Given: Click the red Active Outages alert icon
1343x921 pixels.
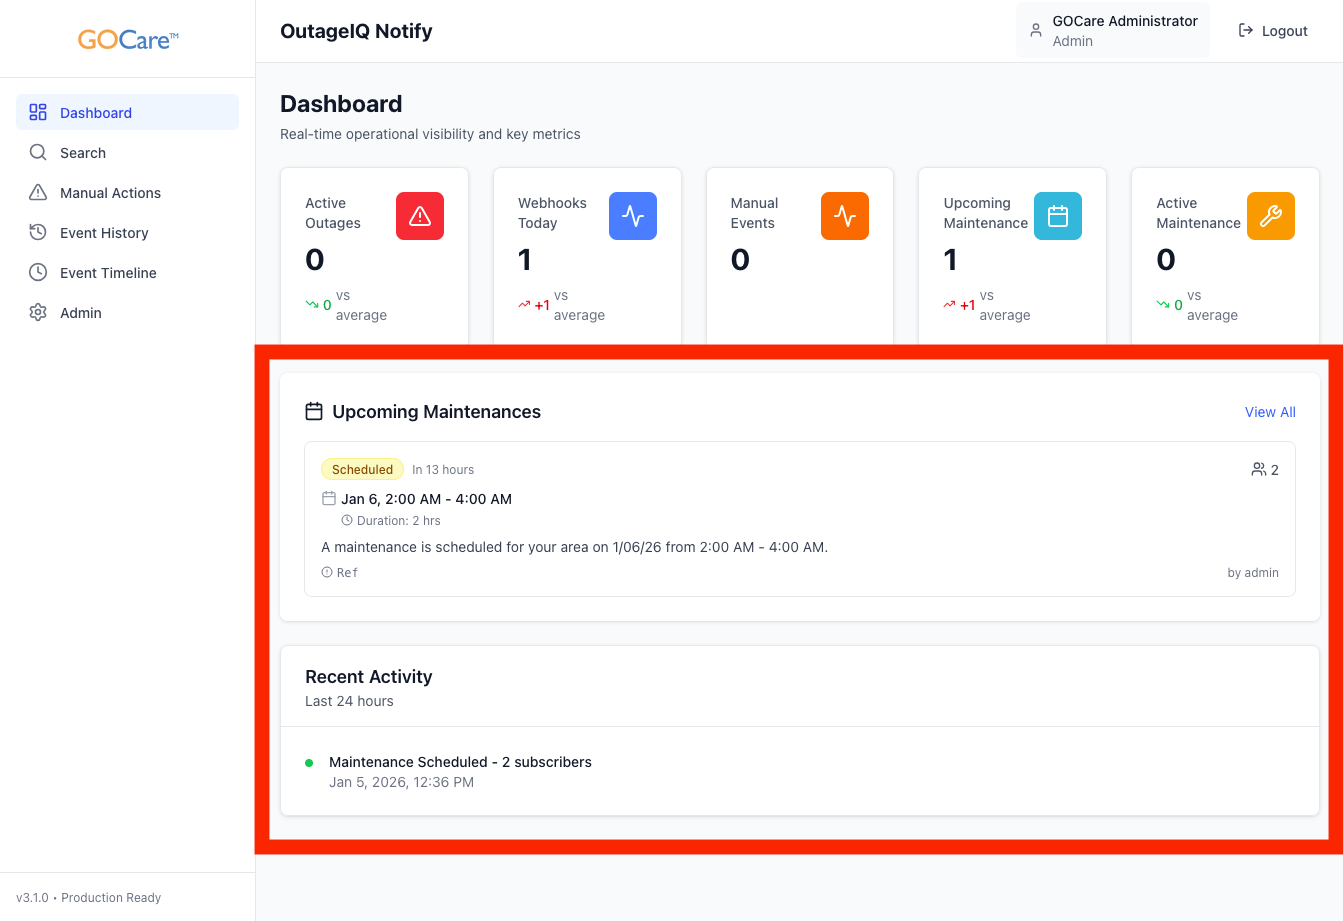Looking at the screenshot, I should [420, 216].
